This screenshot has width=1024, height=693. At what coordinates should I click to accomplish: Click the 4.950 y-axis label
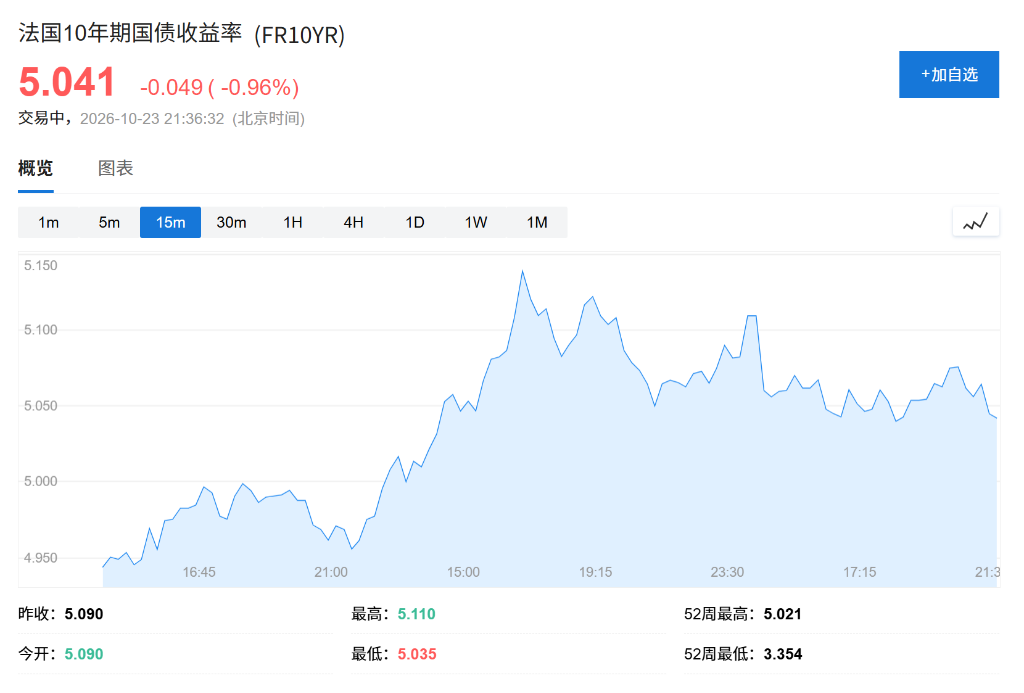tap(40, 558)
